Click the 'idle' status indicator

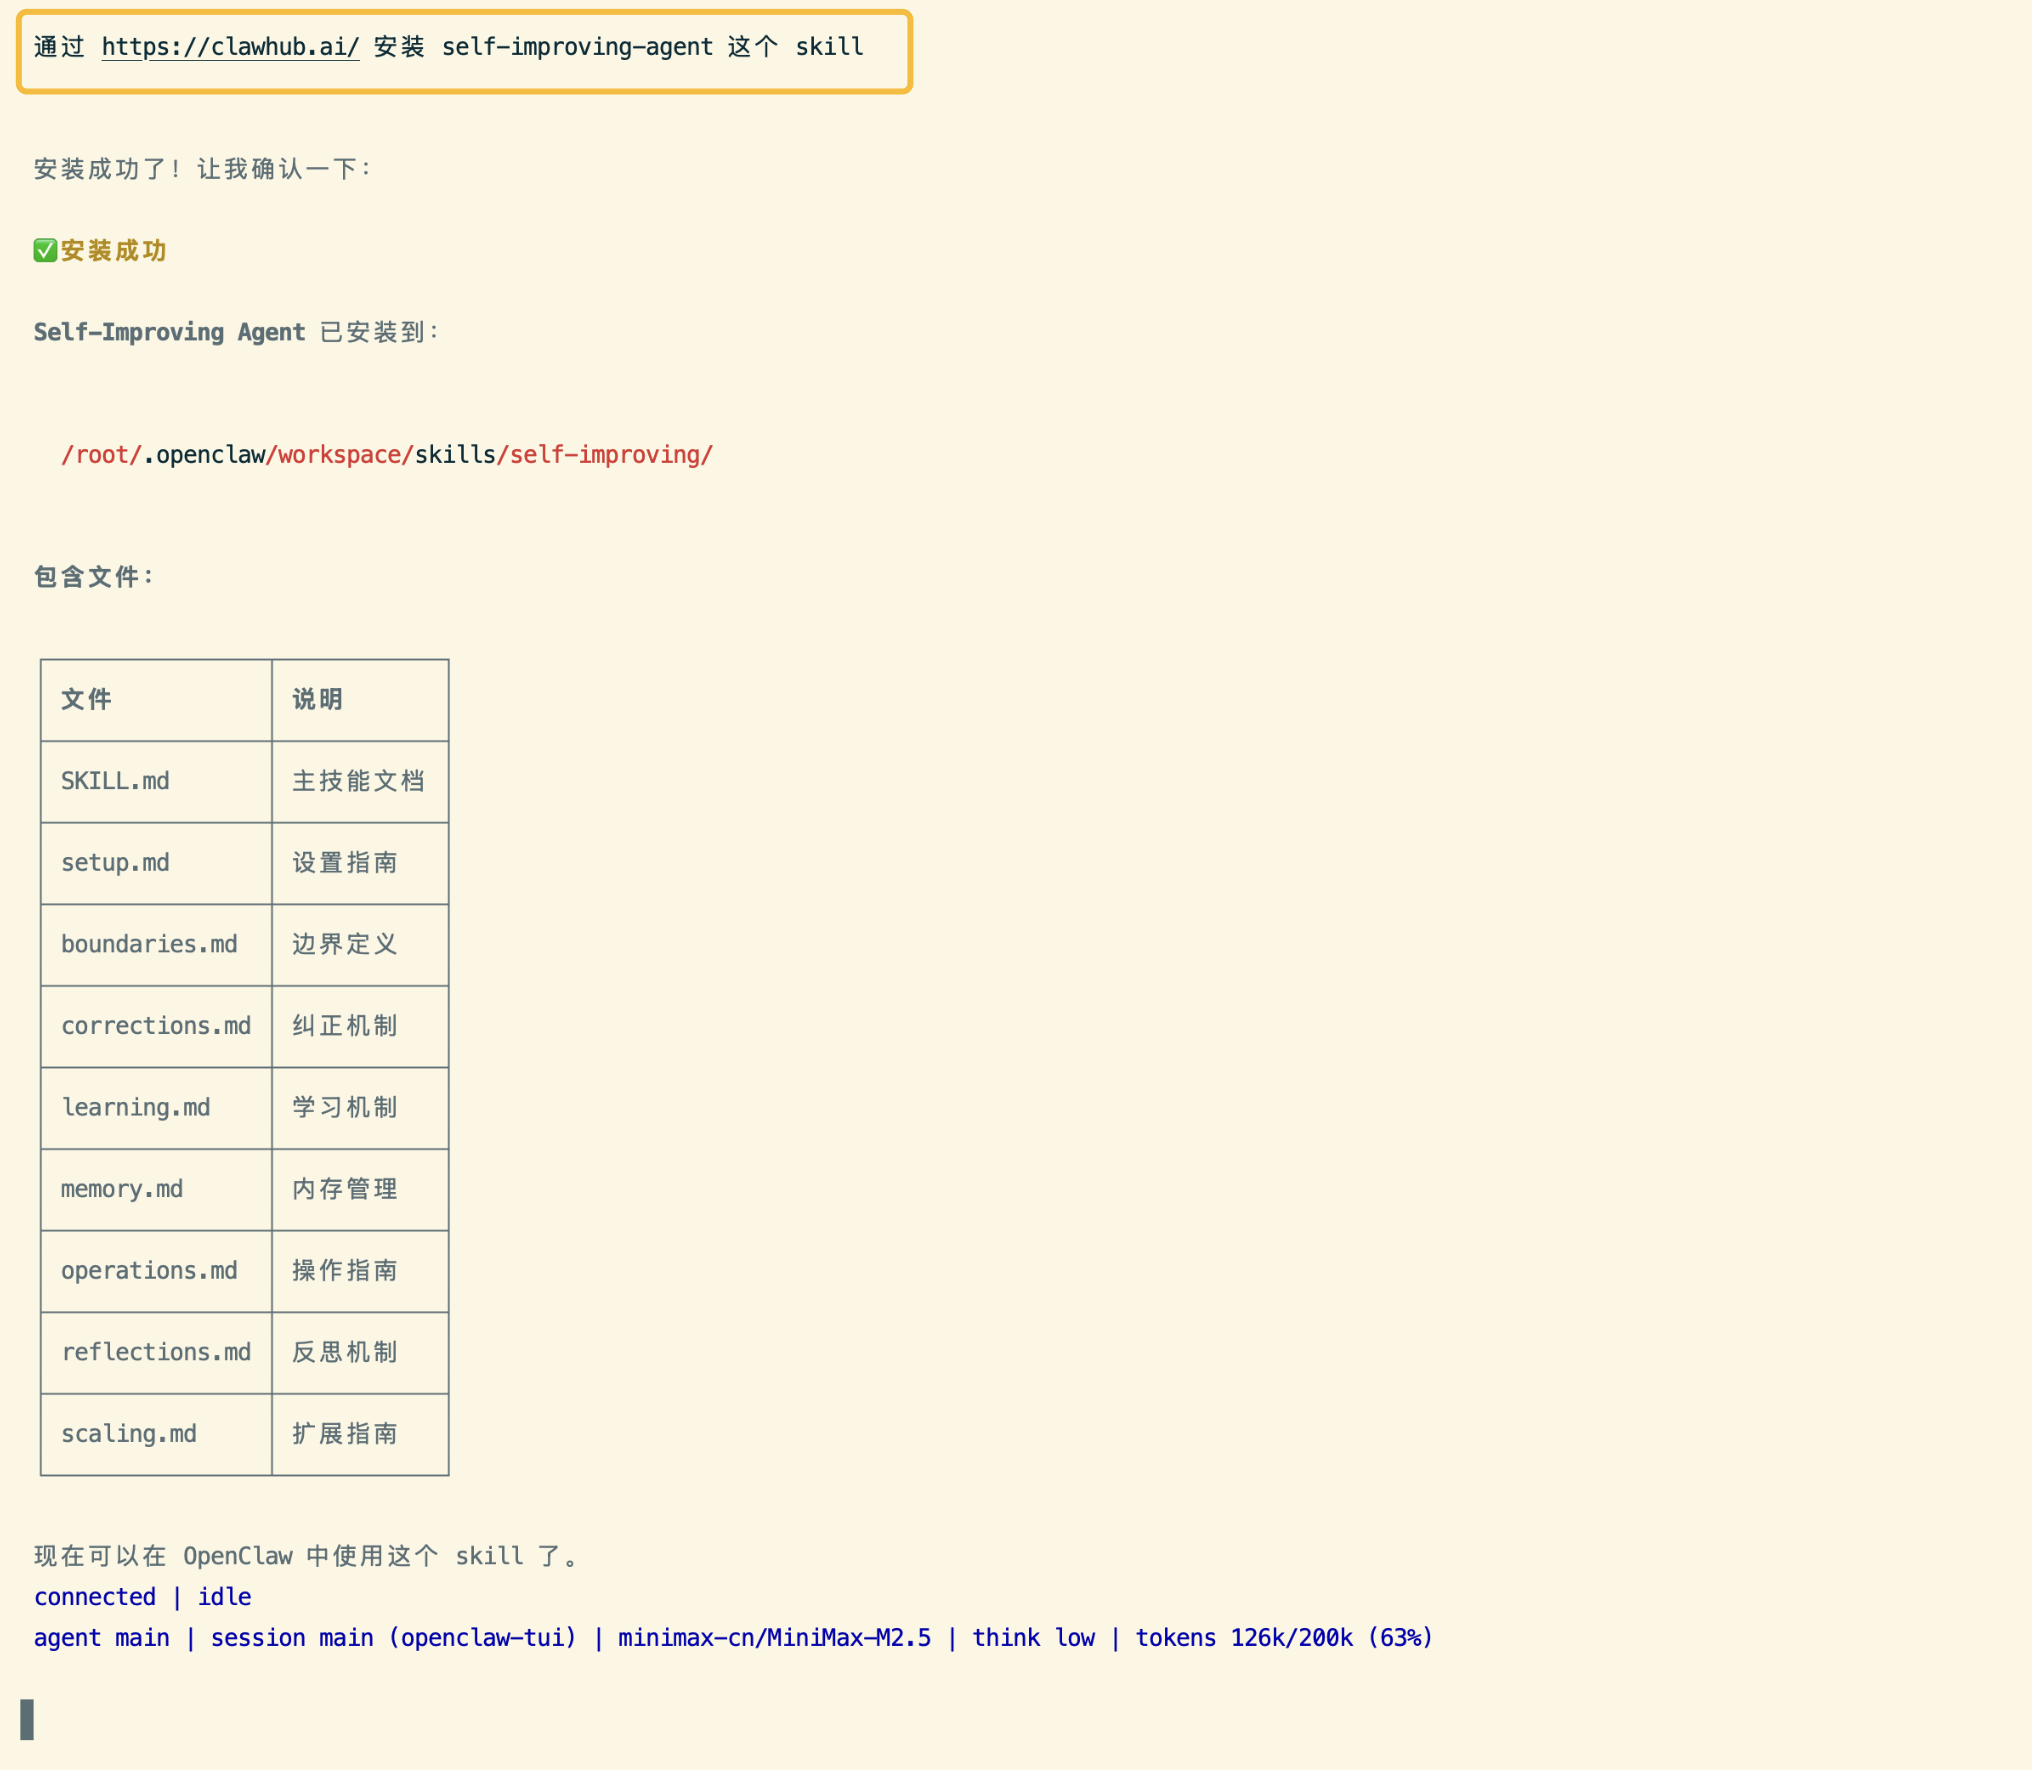[224, 1597]
